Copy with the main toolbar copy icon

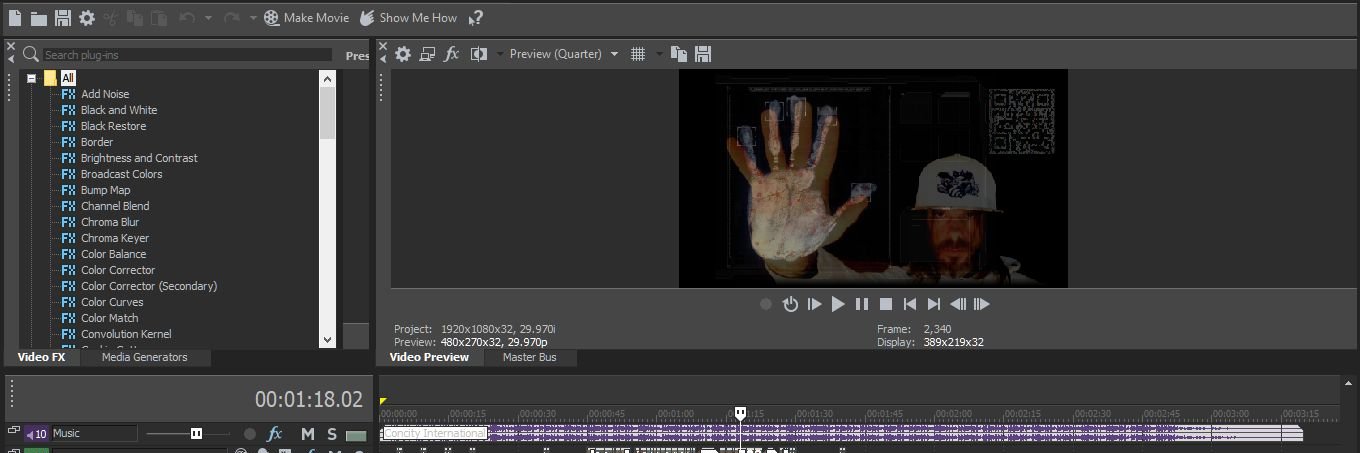pos(135,18)
